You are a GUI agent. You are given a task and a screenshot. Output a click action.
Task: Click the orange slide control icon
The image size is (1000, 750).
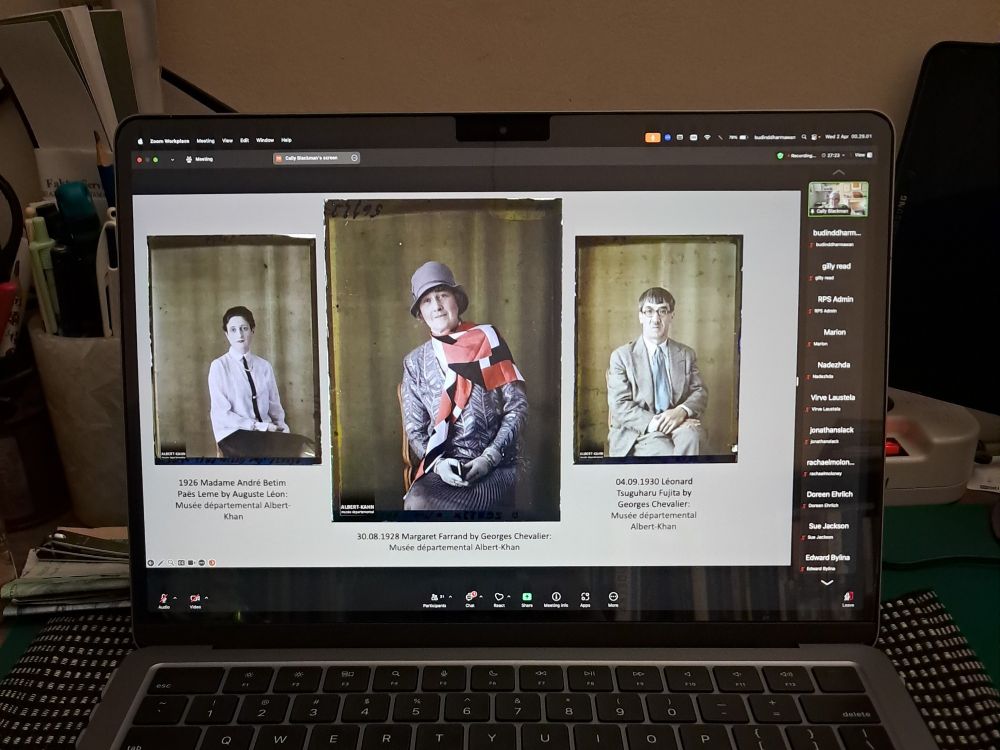[212, 562]
